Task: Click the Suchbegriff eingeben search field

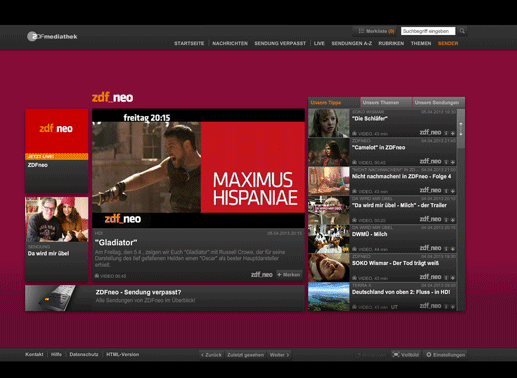Action: tap(428, 31)
